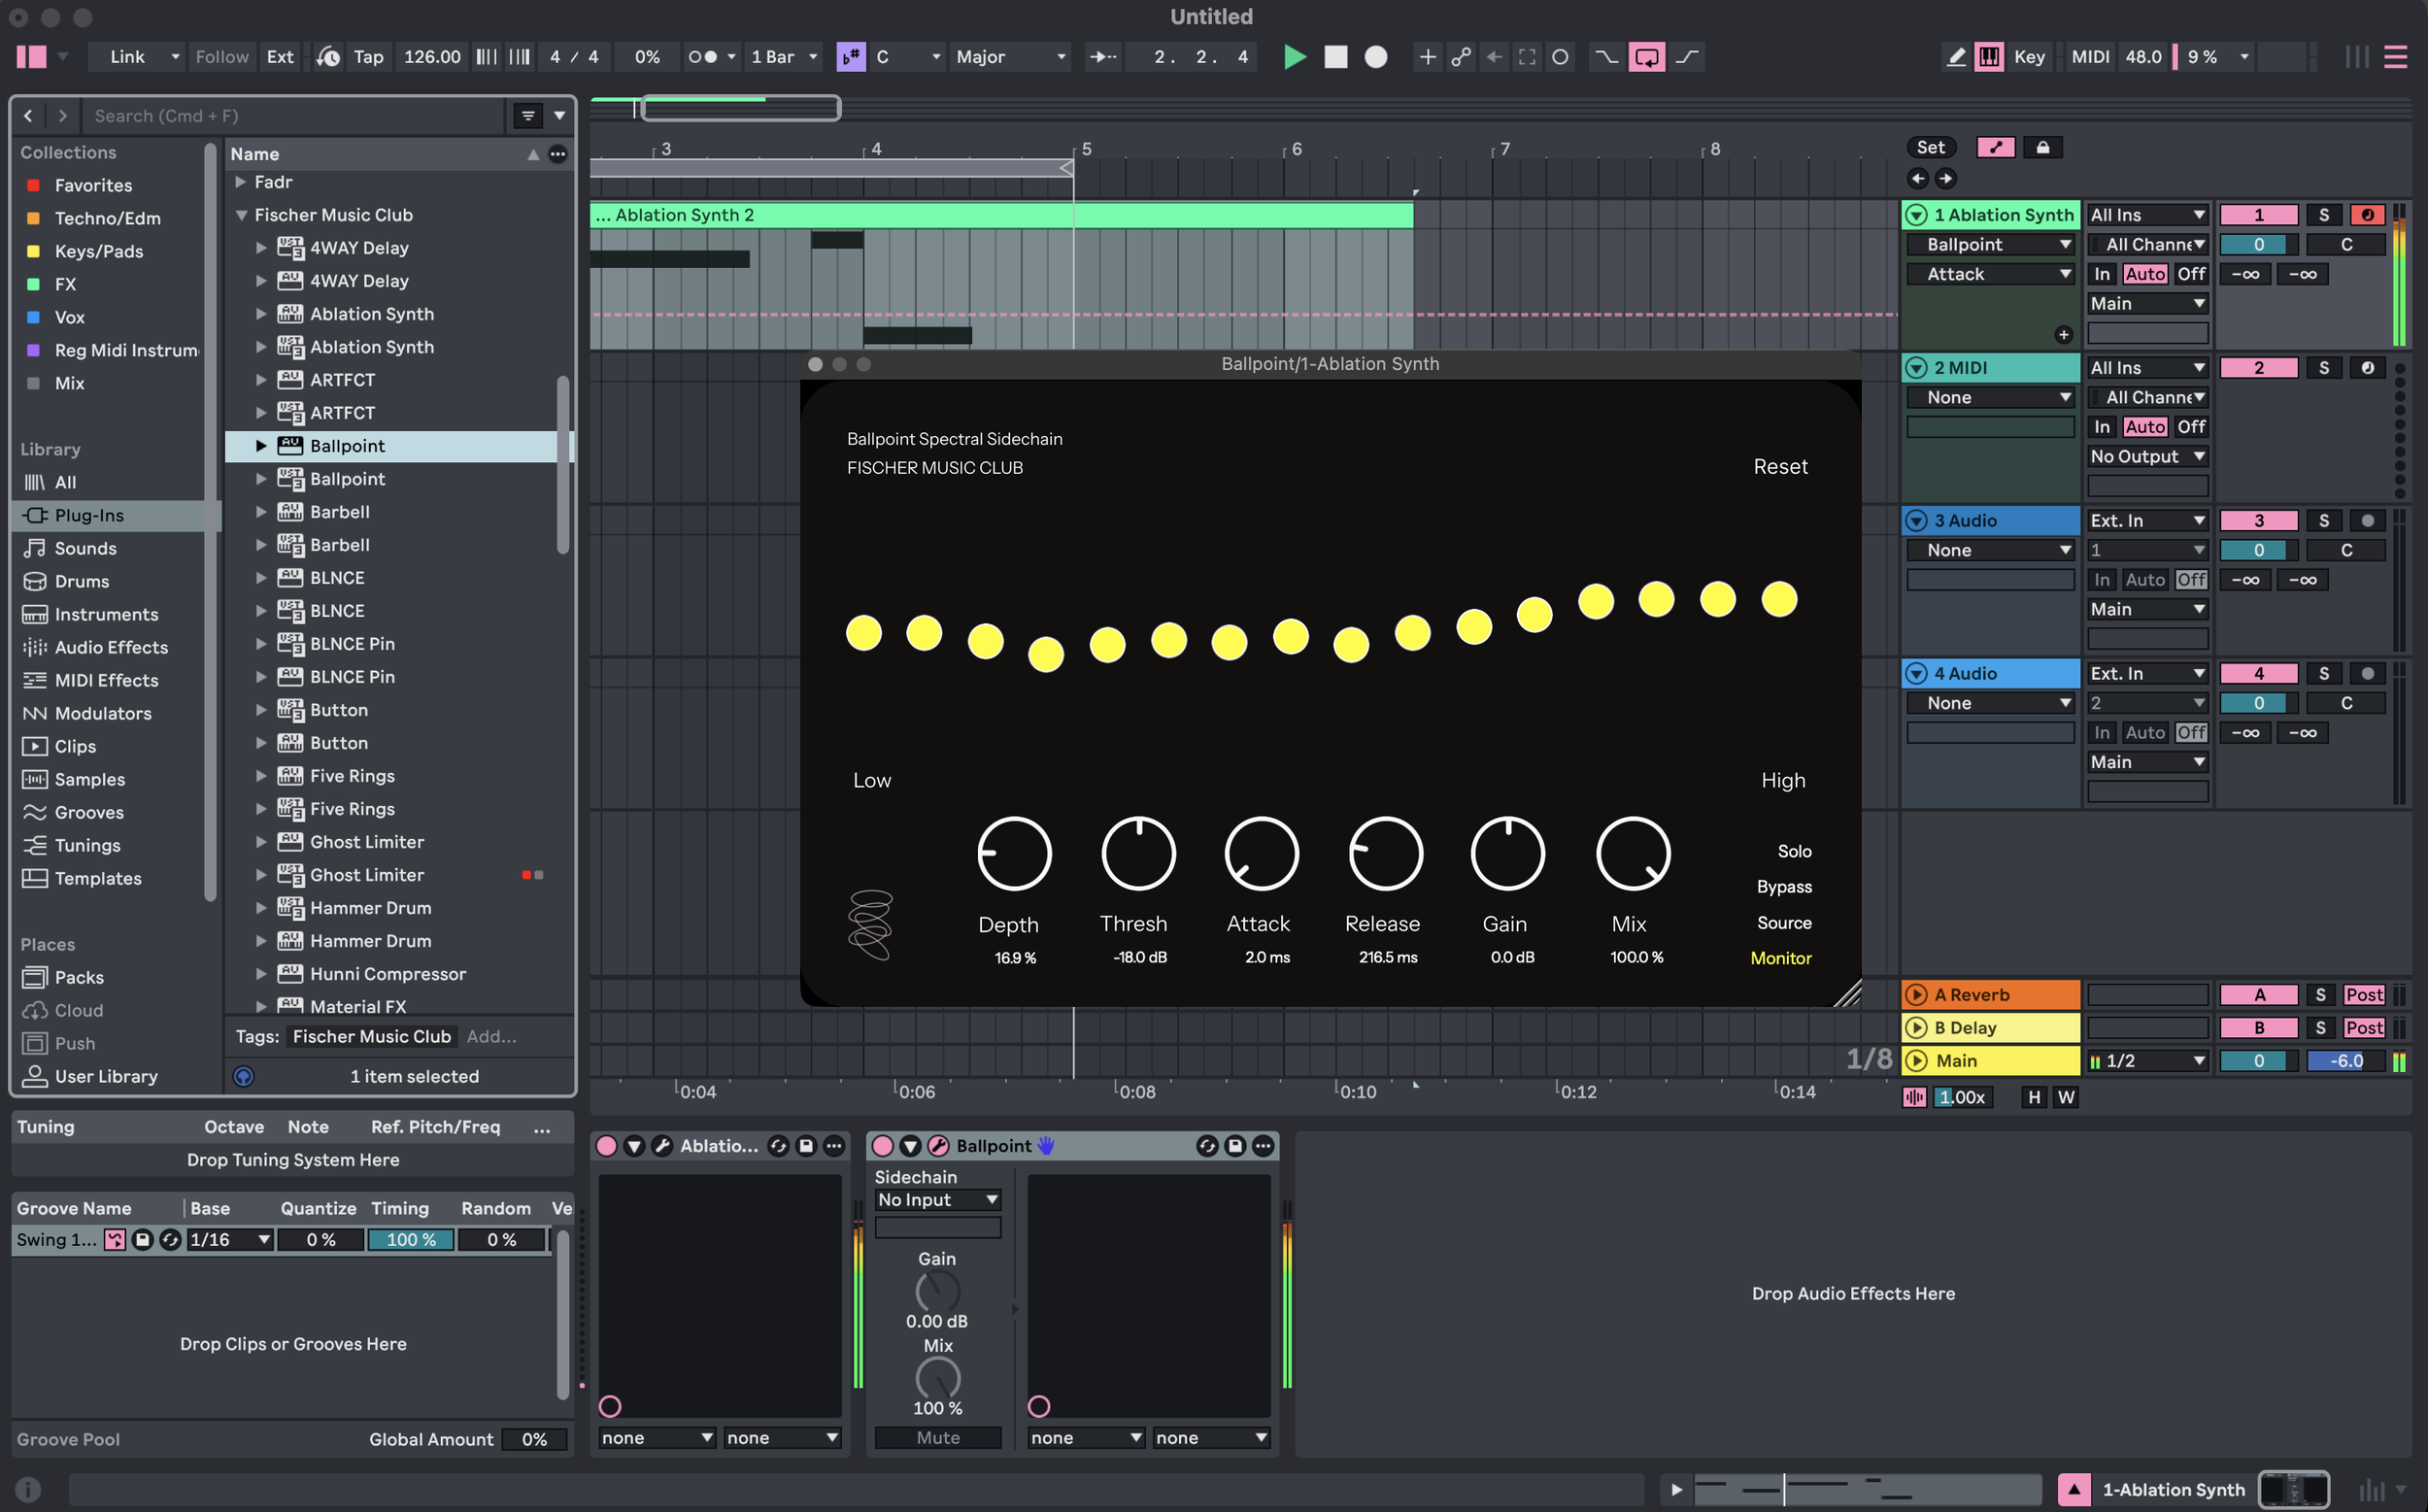Jump to the previous locator arrow
The image size is (2428, 1512).
click(1917, 179)
